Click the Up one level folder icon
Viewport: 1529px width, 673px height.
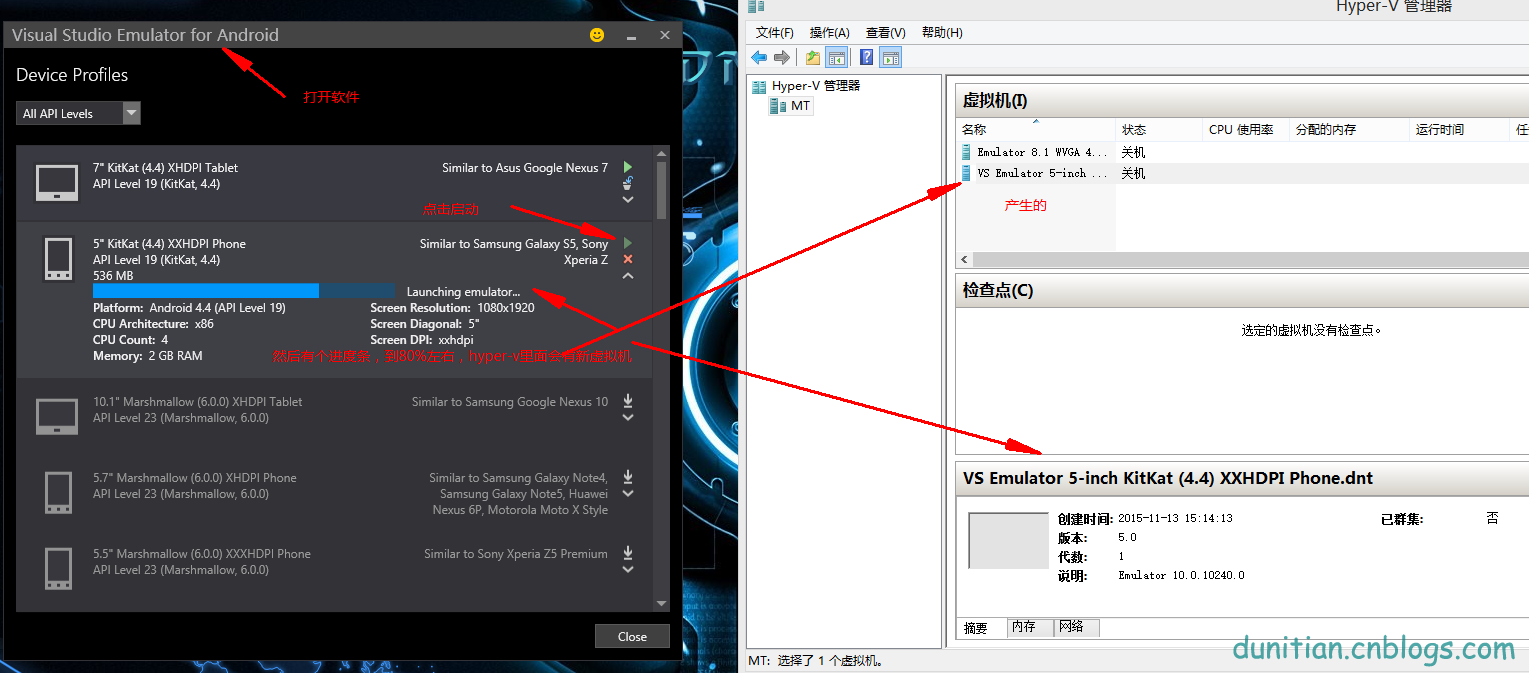pos(813,57)
